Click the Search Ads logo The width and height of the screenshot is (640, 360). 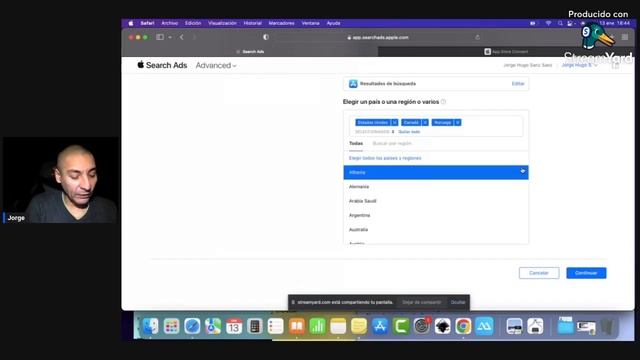162,65
